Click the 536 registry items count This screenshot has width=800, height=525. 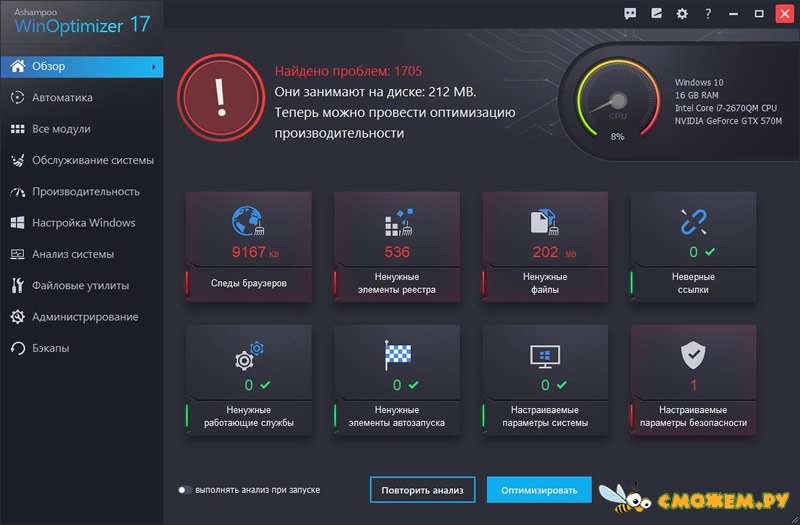(397, 252)
